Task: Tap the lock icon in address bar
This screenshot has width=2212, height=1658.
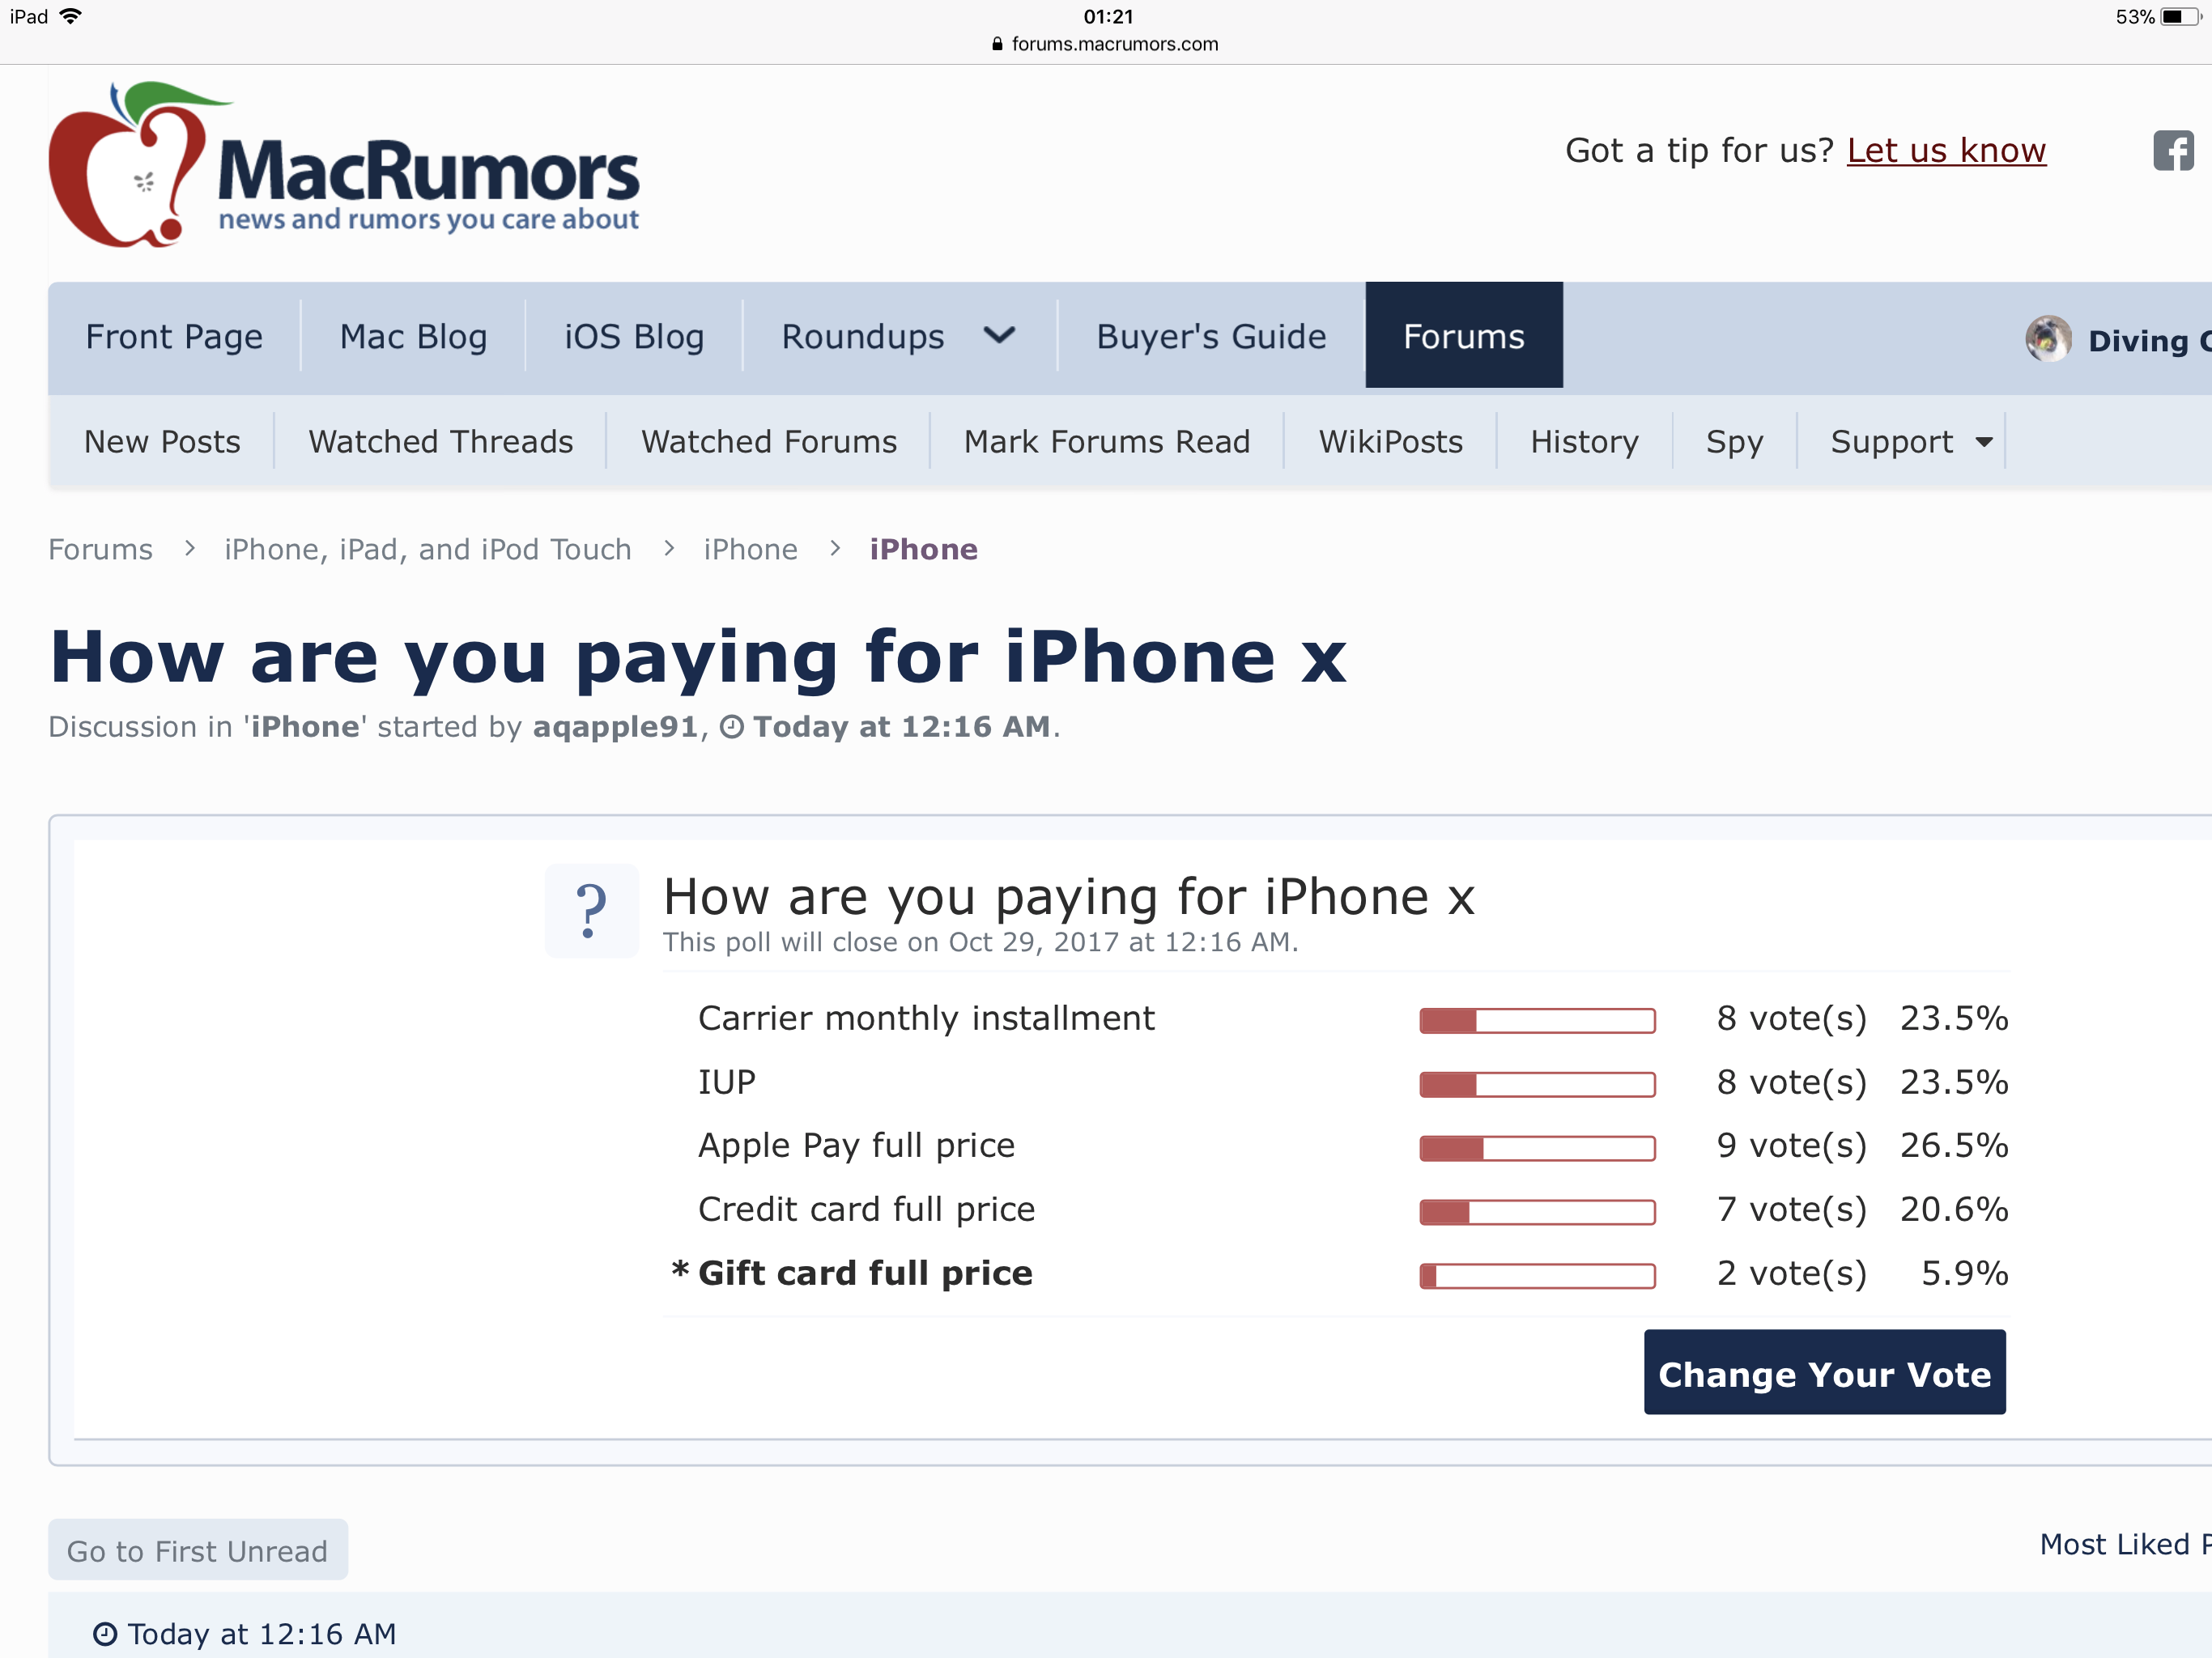Action: click(997, 44)
